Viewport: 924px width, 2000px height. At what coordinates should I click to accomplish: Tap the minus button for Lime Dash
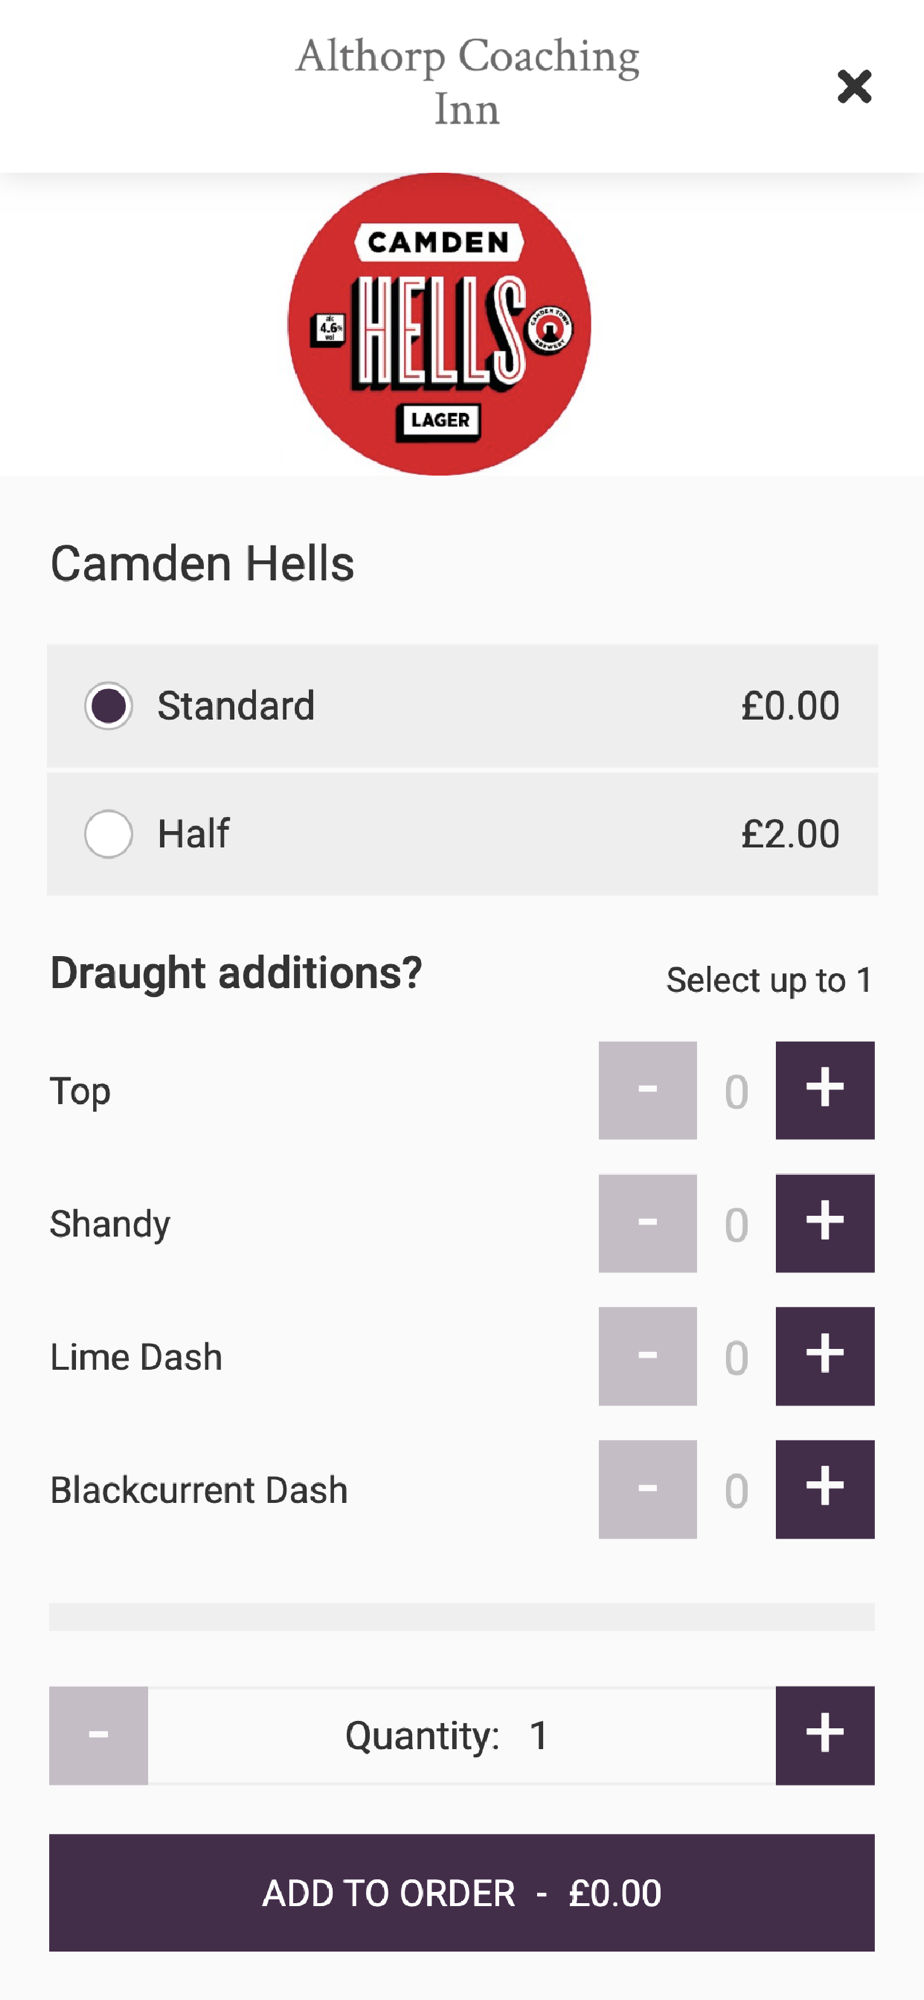pos(647,1356)
